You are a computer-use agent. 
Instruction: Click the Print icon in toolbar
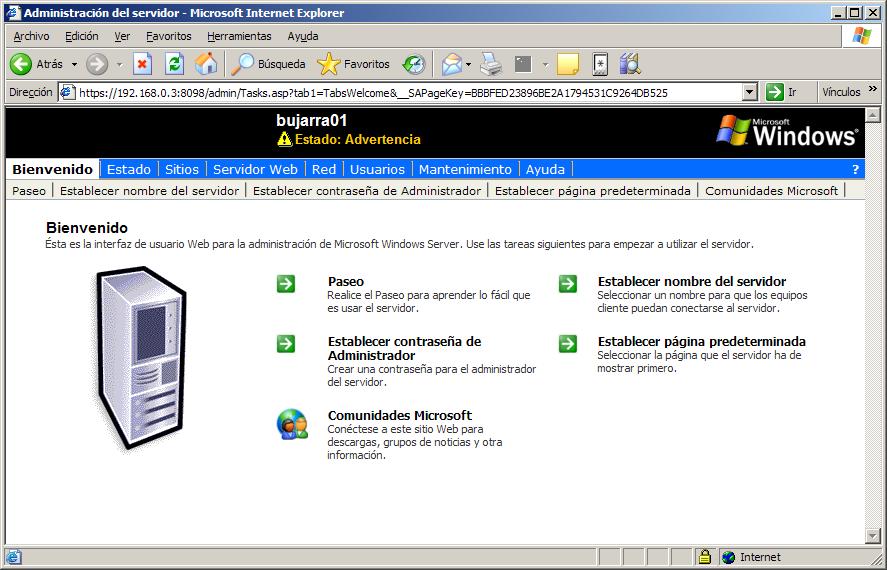tap(491, 64)
